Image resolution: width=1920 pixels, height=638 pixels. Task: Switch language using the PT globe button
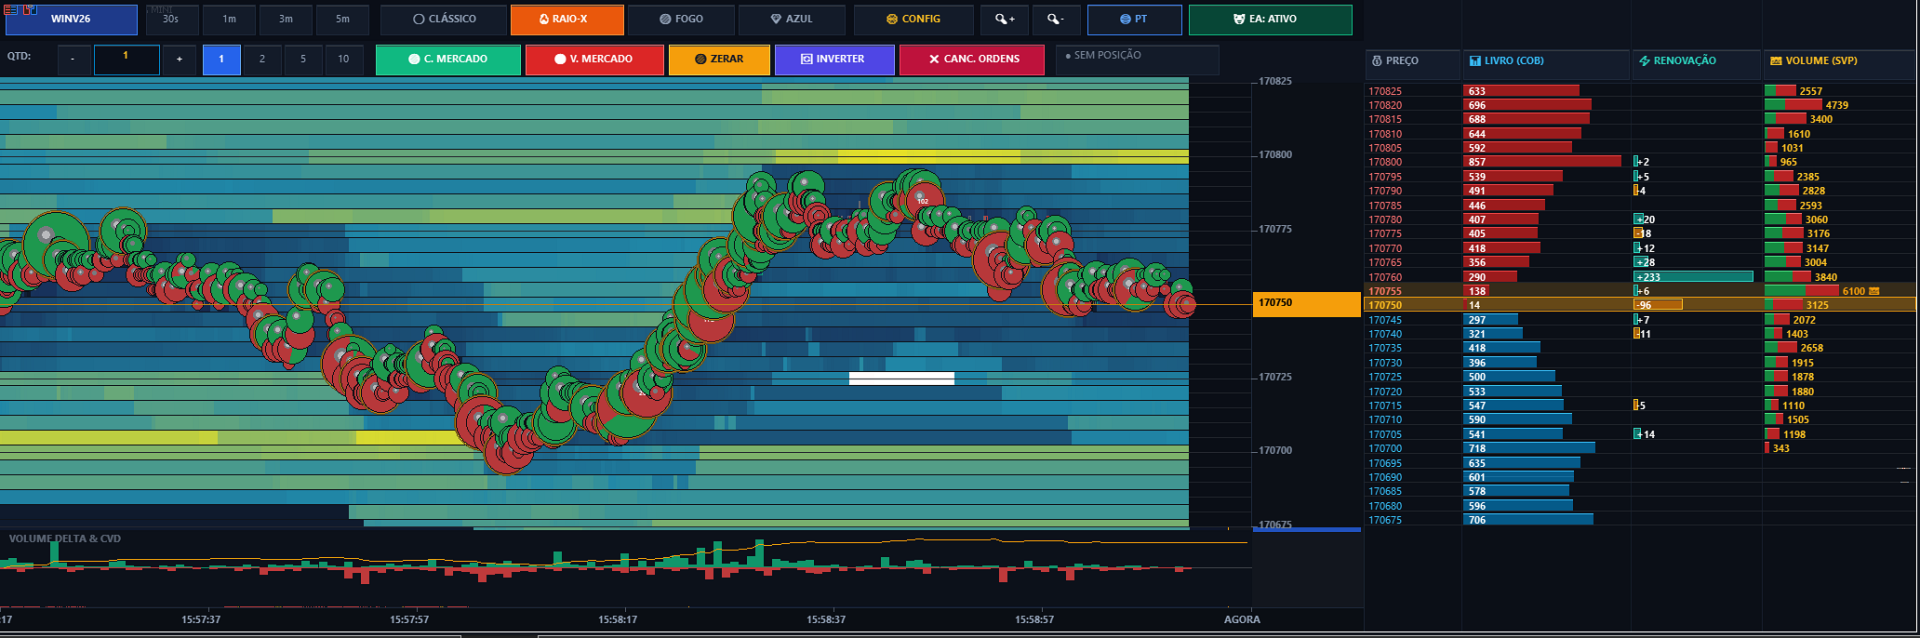(x=1134, y=19)
